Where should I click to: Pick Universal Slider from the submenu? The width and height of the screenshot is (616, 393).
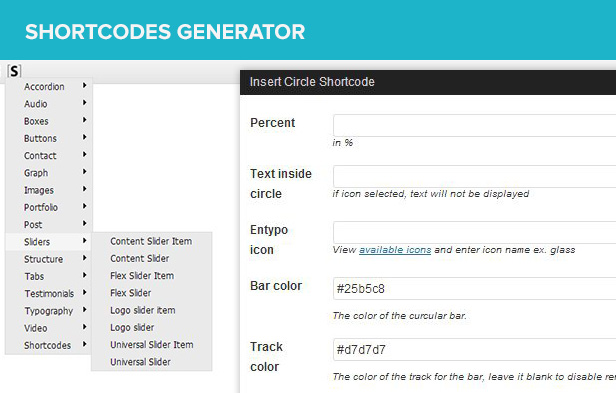[140, 362]
